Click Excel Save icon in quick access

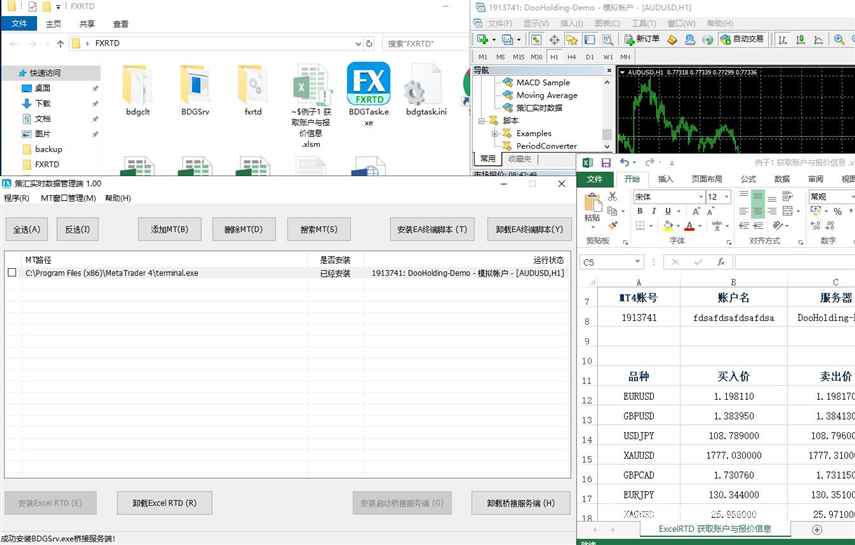606,163
